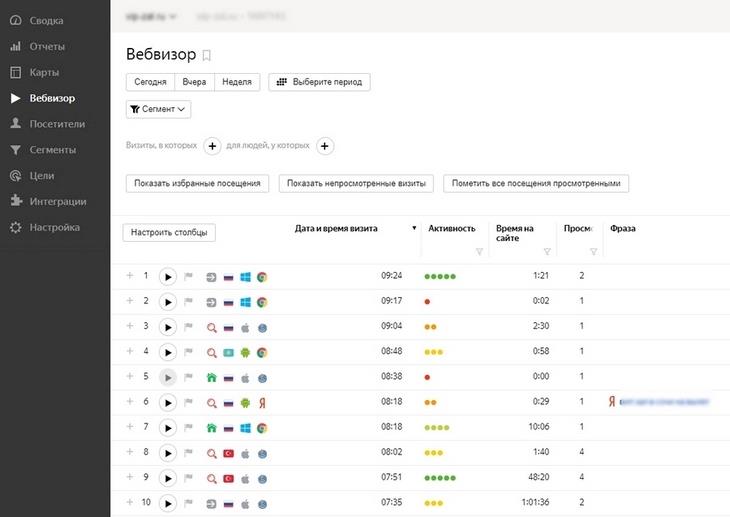Add condition after 'для людей, у которых'
This screenshot has height=517, width=730.
tap(325, 146)
